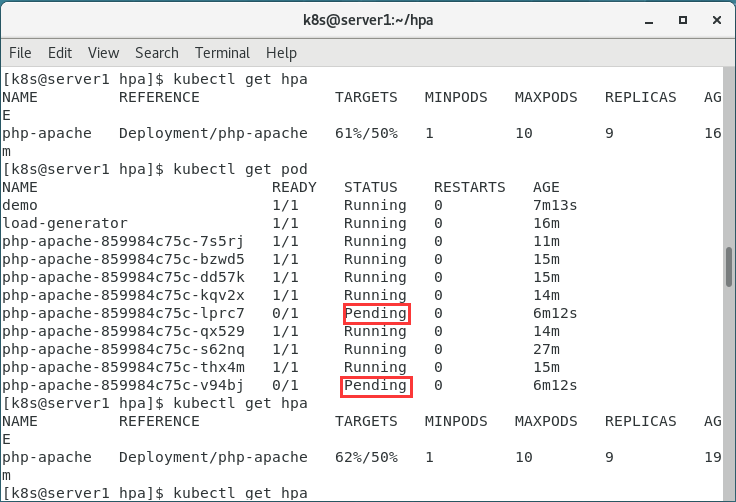Click the RESTARTS column header

click(x=469, y=187)
